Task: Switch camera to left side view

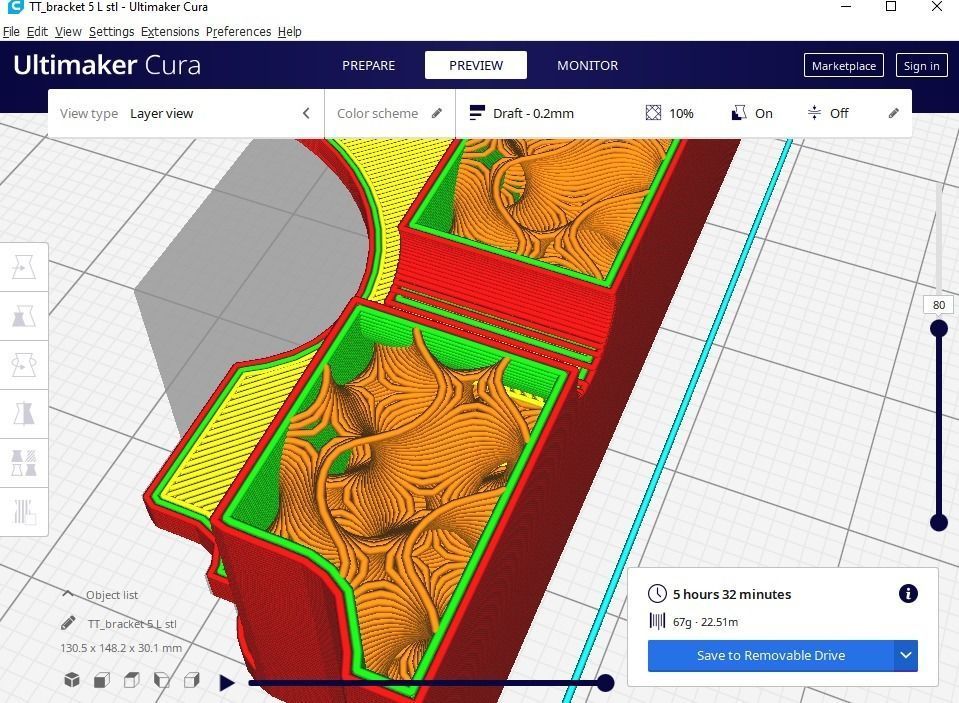Action: (161, 680)
